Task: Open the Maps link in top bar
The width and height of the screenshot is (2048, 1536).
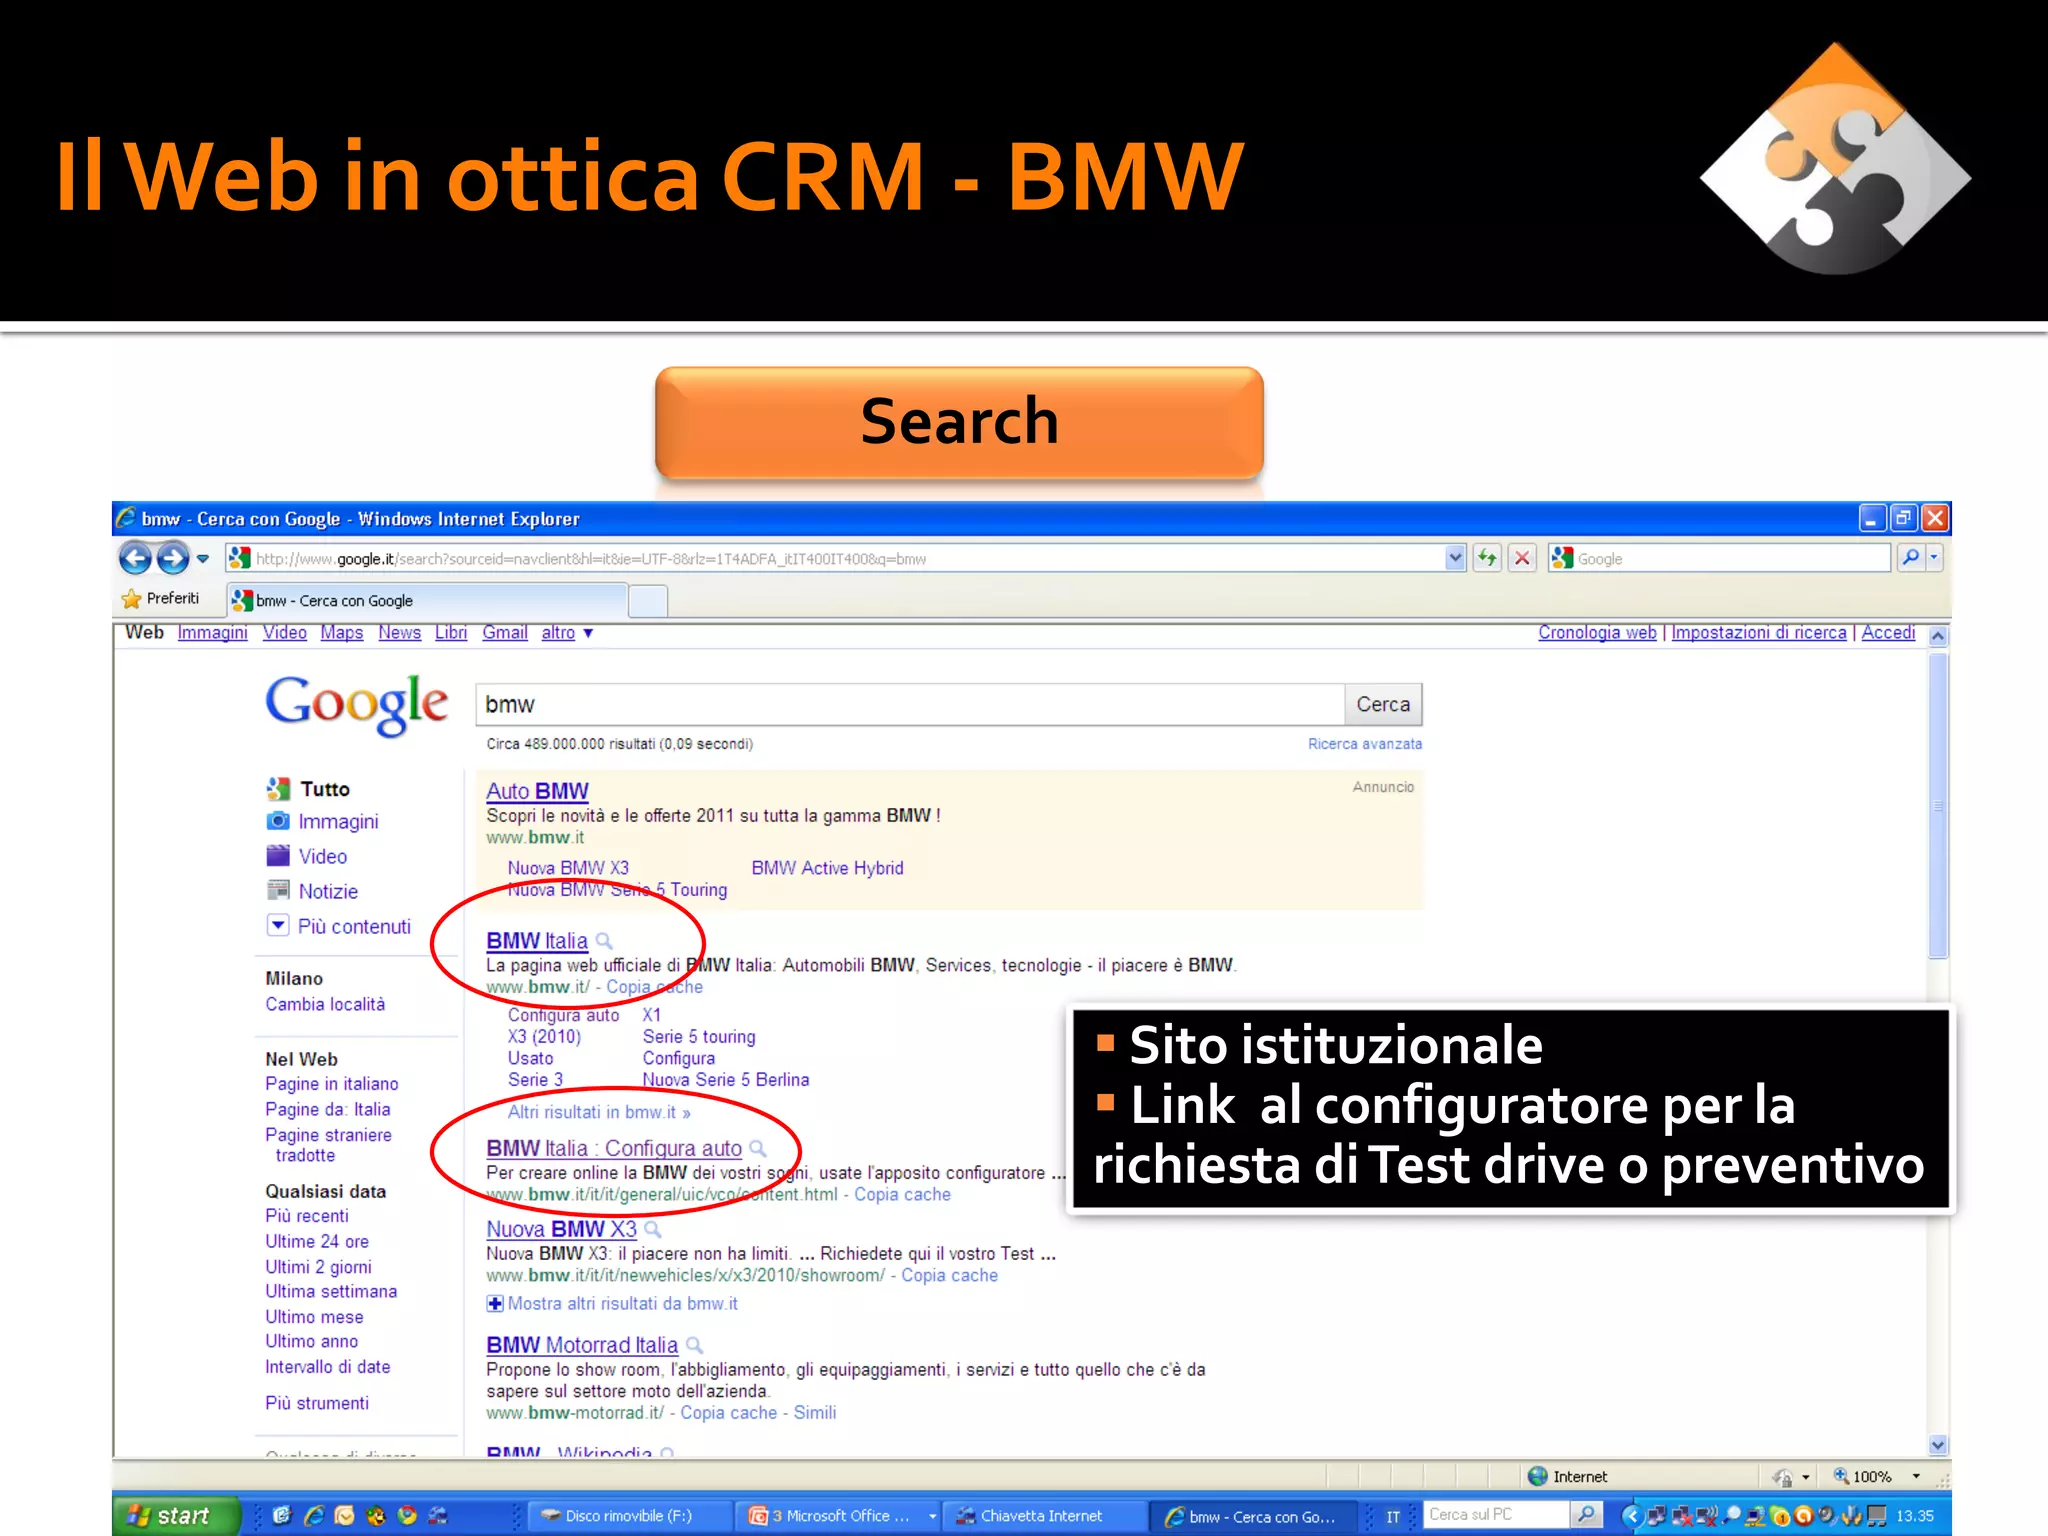Action: point(342,633)
